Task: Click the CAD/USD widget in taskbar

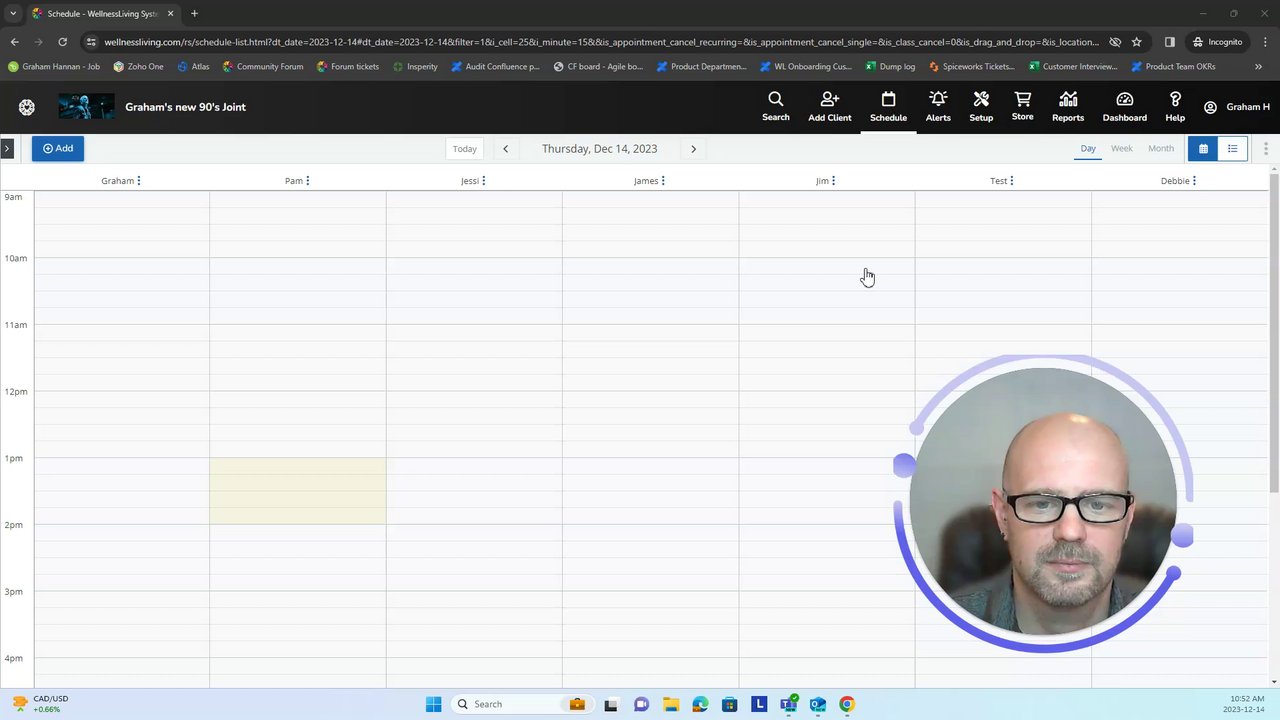Action: (x=40, y=704)
